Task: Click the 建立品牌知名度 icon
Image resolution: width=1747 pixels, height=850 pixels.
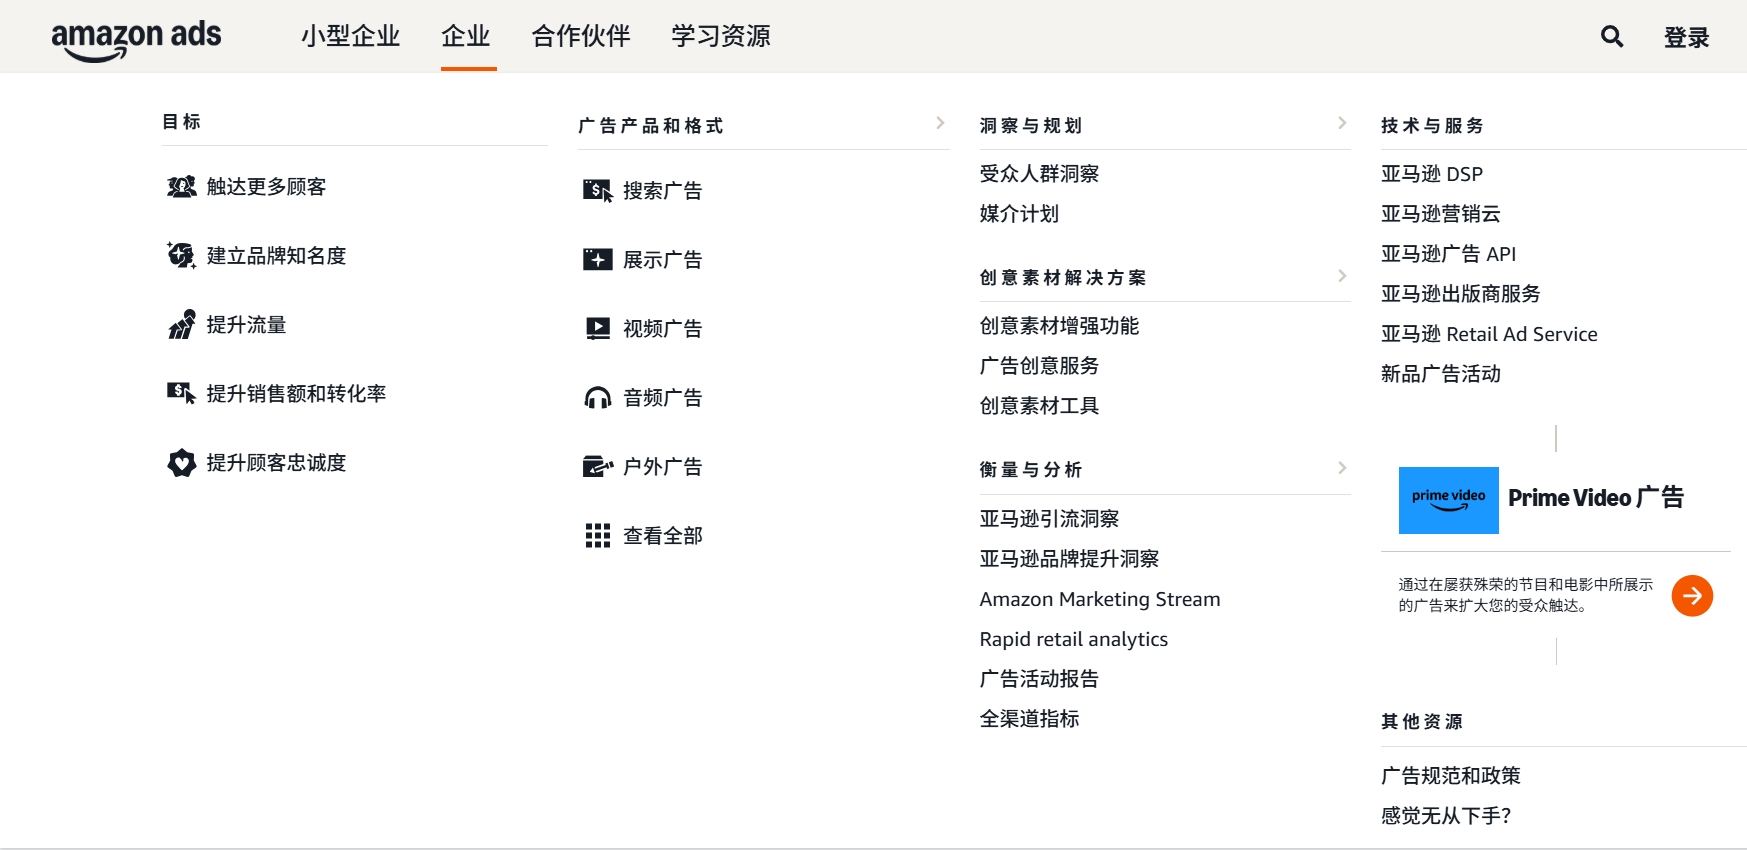Action: 181,256
